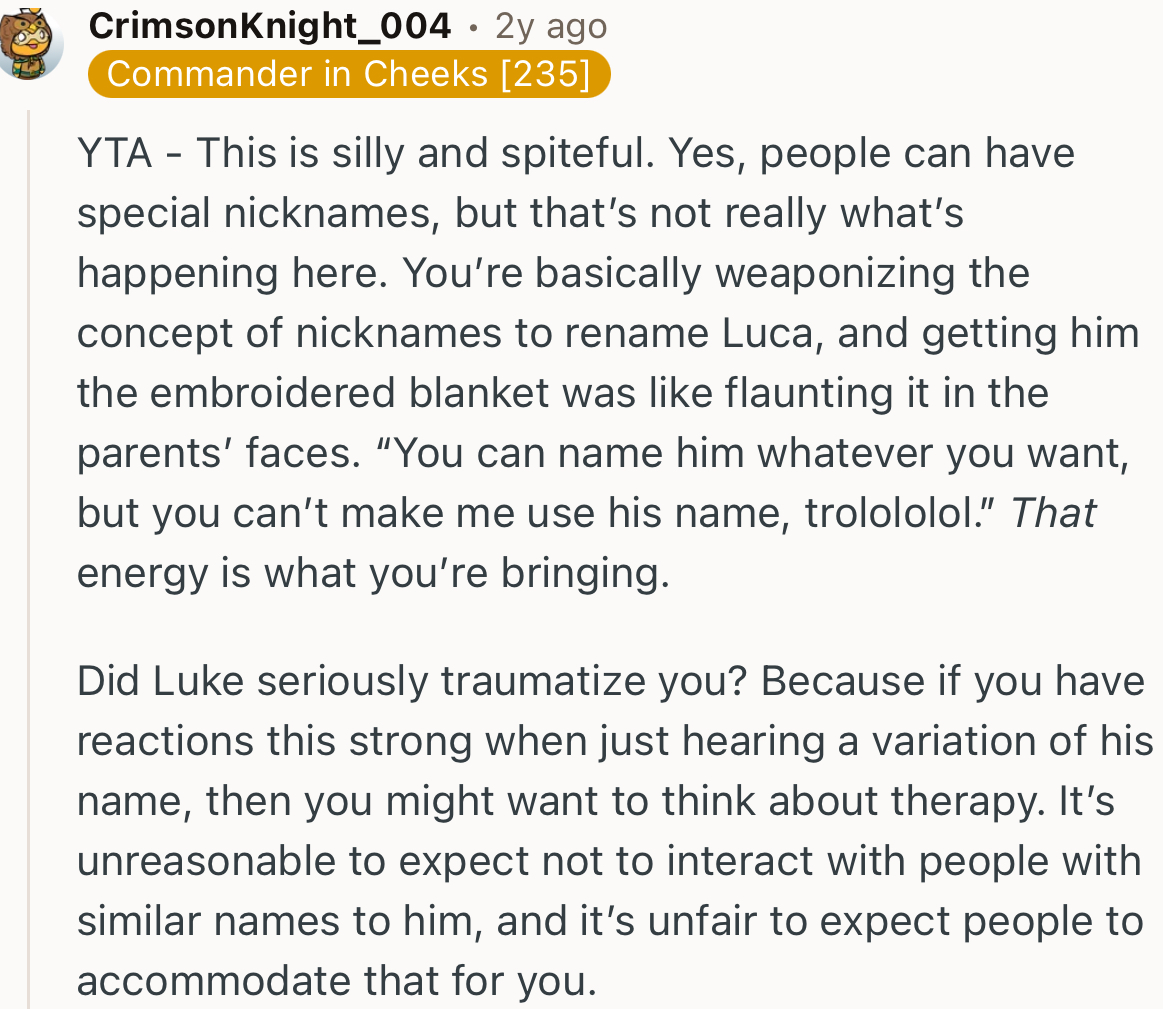1163x1009 pixels.
Task: Select the 'YTA' text in the comment
Action: click(x=110, y=152)
